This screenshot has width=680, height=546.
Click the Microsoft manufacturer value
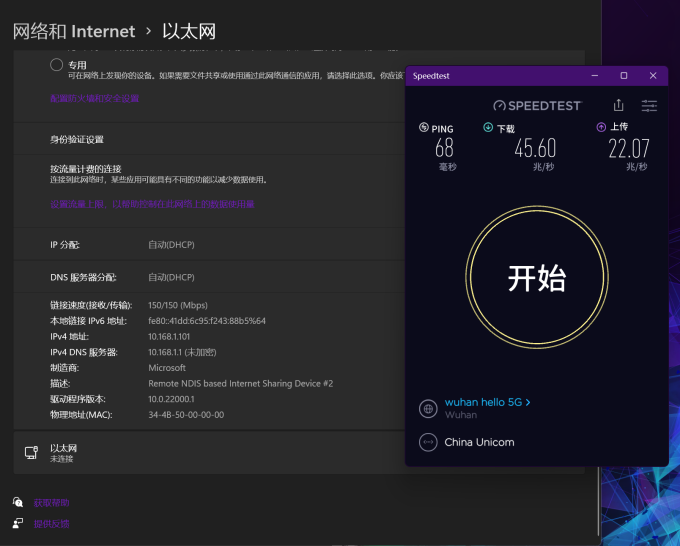tap(167, 368)
